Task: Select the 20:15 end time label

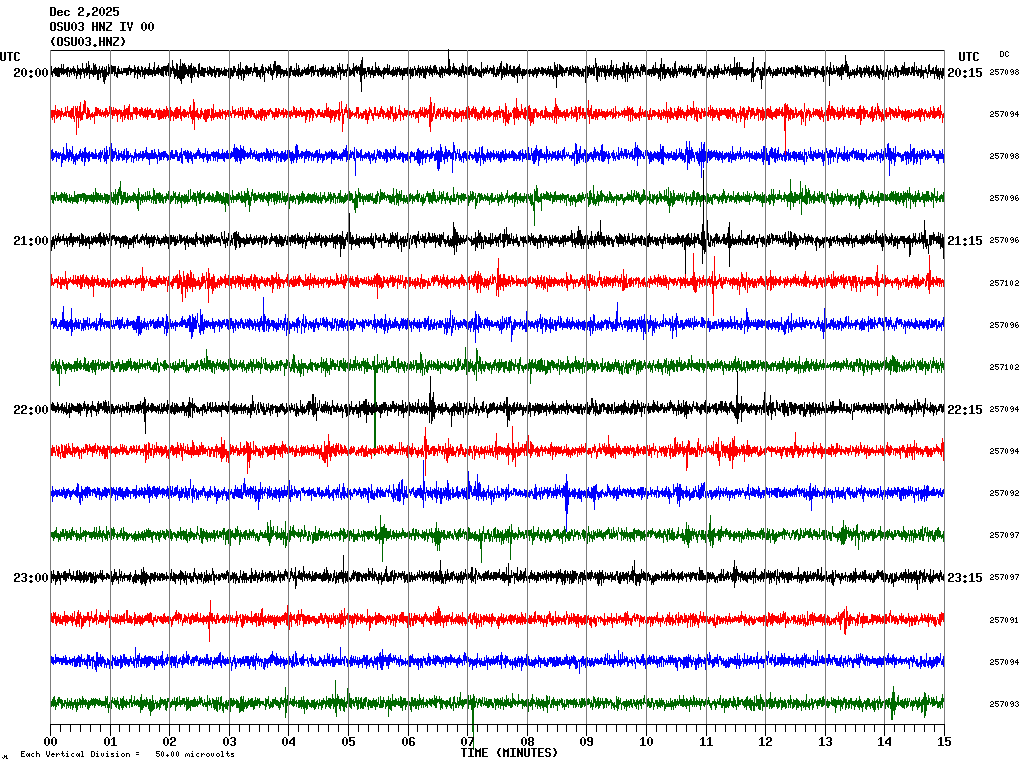Action: [965, 73]
